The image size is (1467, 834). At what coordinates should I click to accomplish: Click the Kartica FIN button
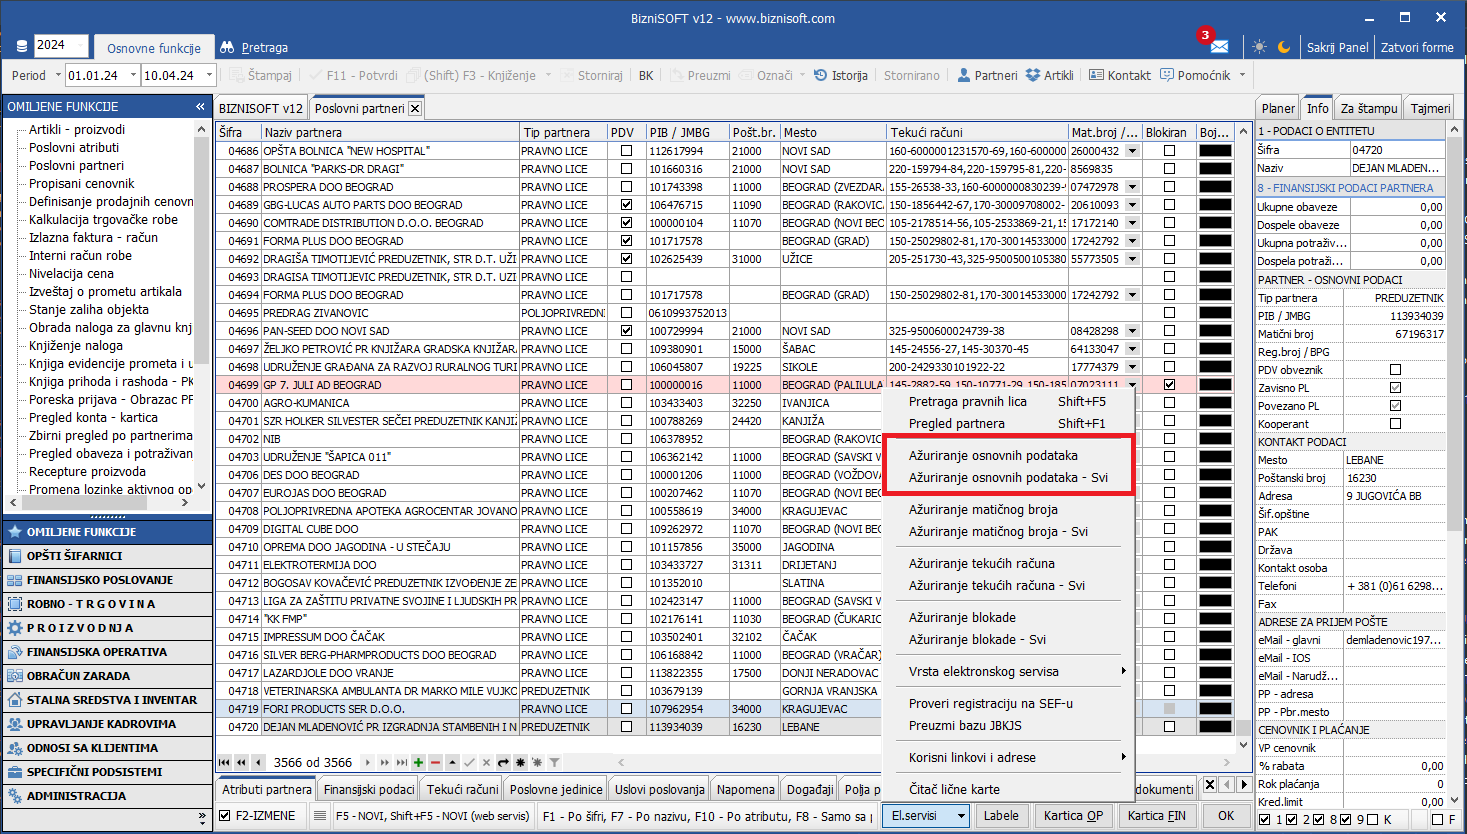point(1156,816)
